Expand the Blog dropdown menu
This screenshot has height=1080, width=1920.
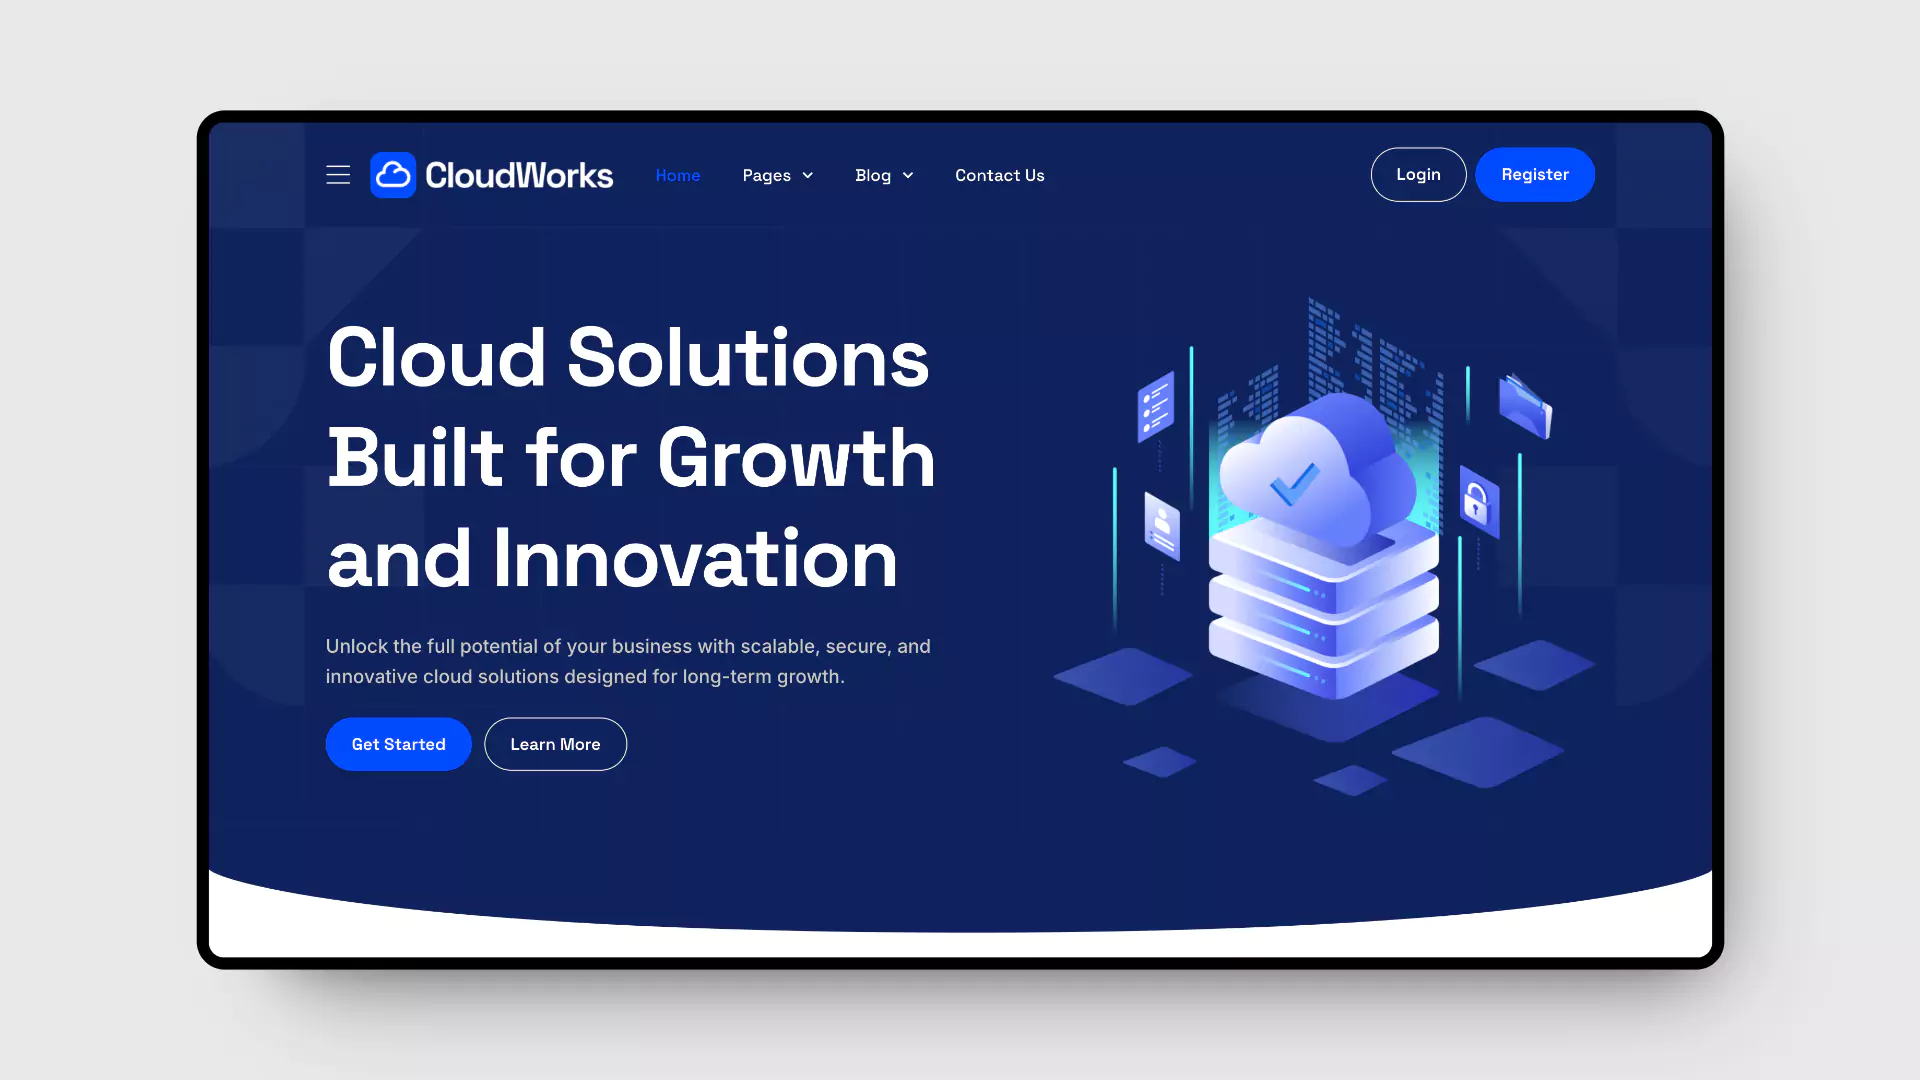(884, 174)
